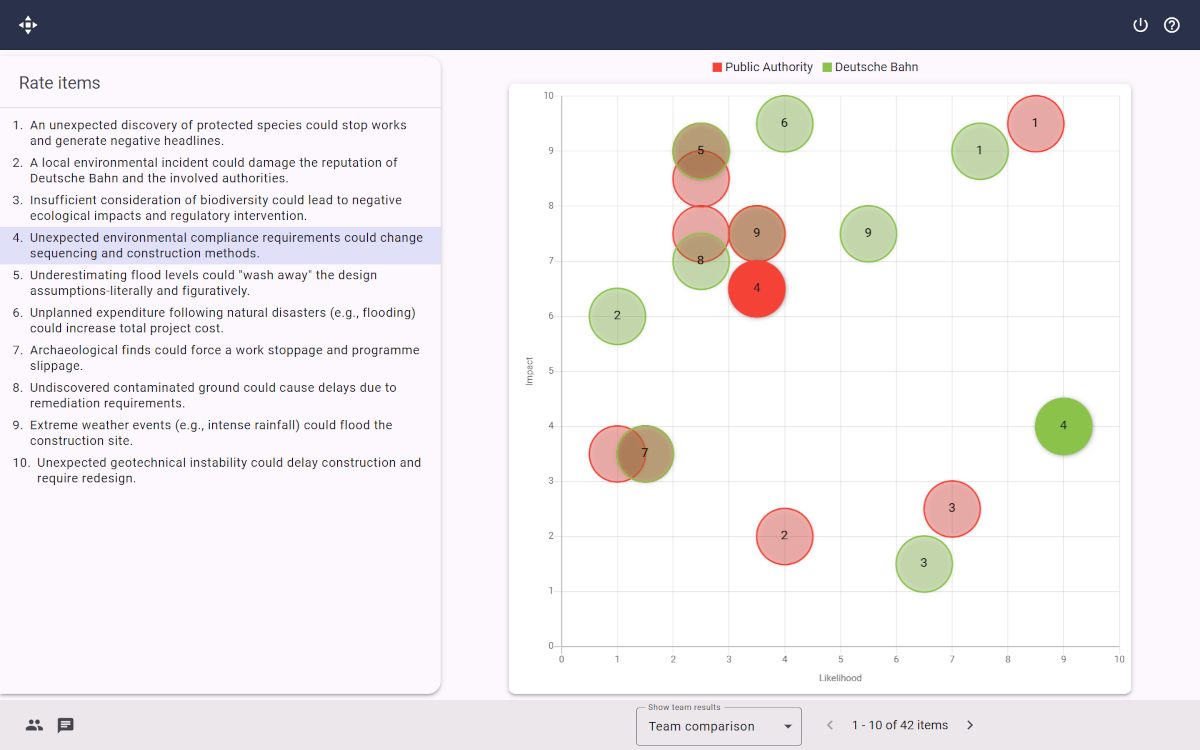Select item 8 about contaminated ground
This screenshot has width=1200, height=750.
coord(220,395)
